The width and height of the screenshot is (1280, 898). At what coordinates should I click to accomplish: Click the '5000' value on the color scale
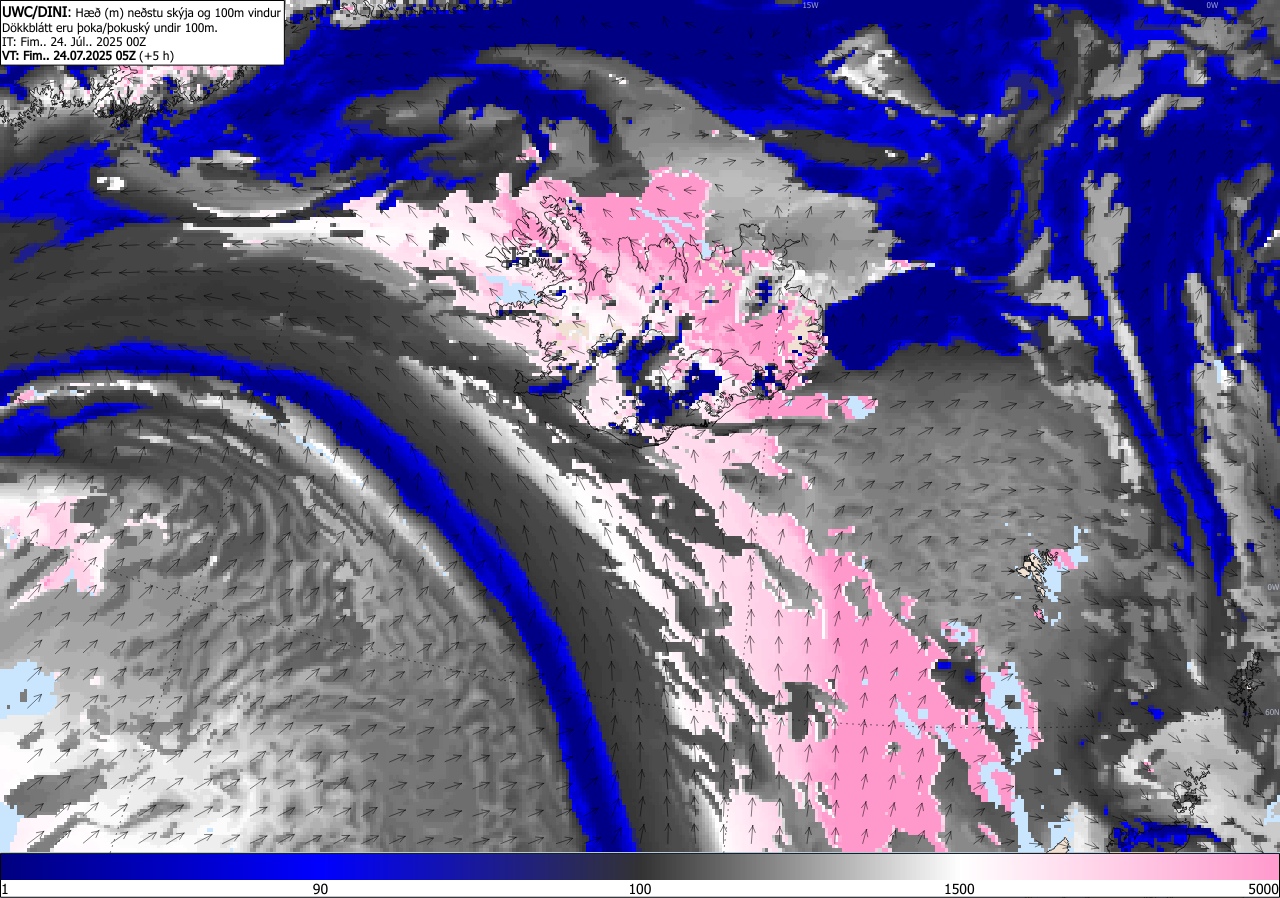pos(1263,889)
